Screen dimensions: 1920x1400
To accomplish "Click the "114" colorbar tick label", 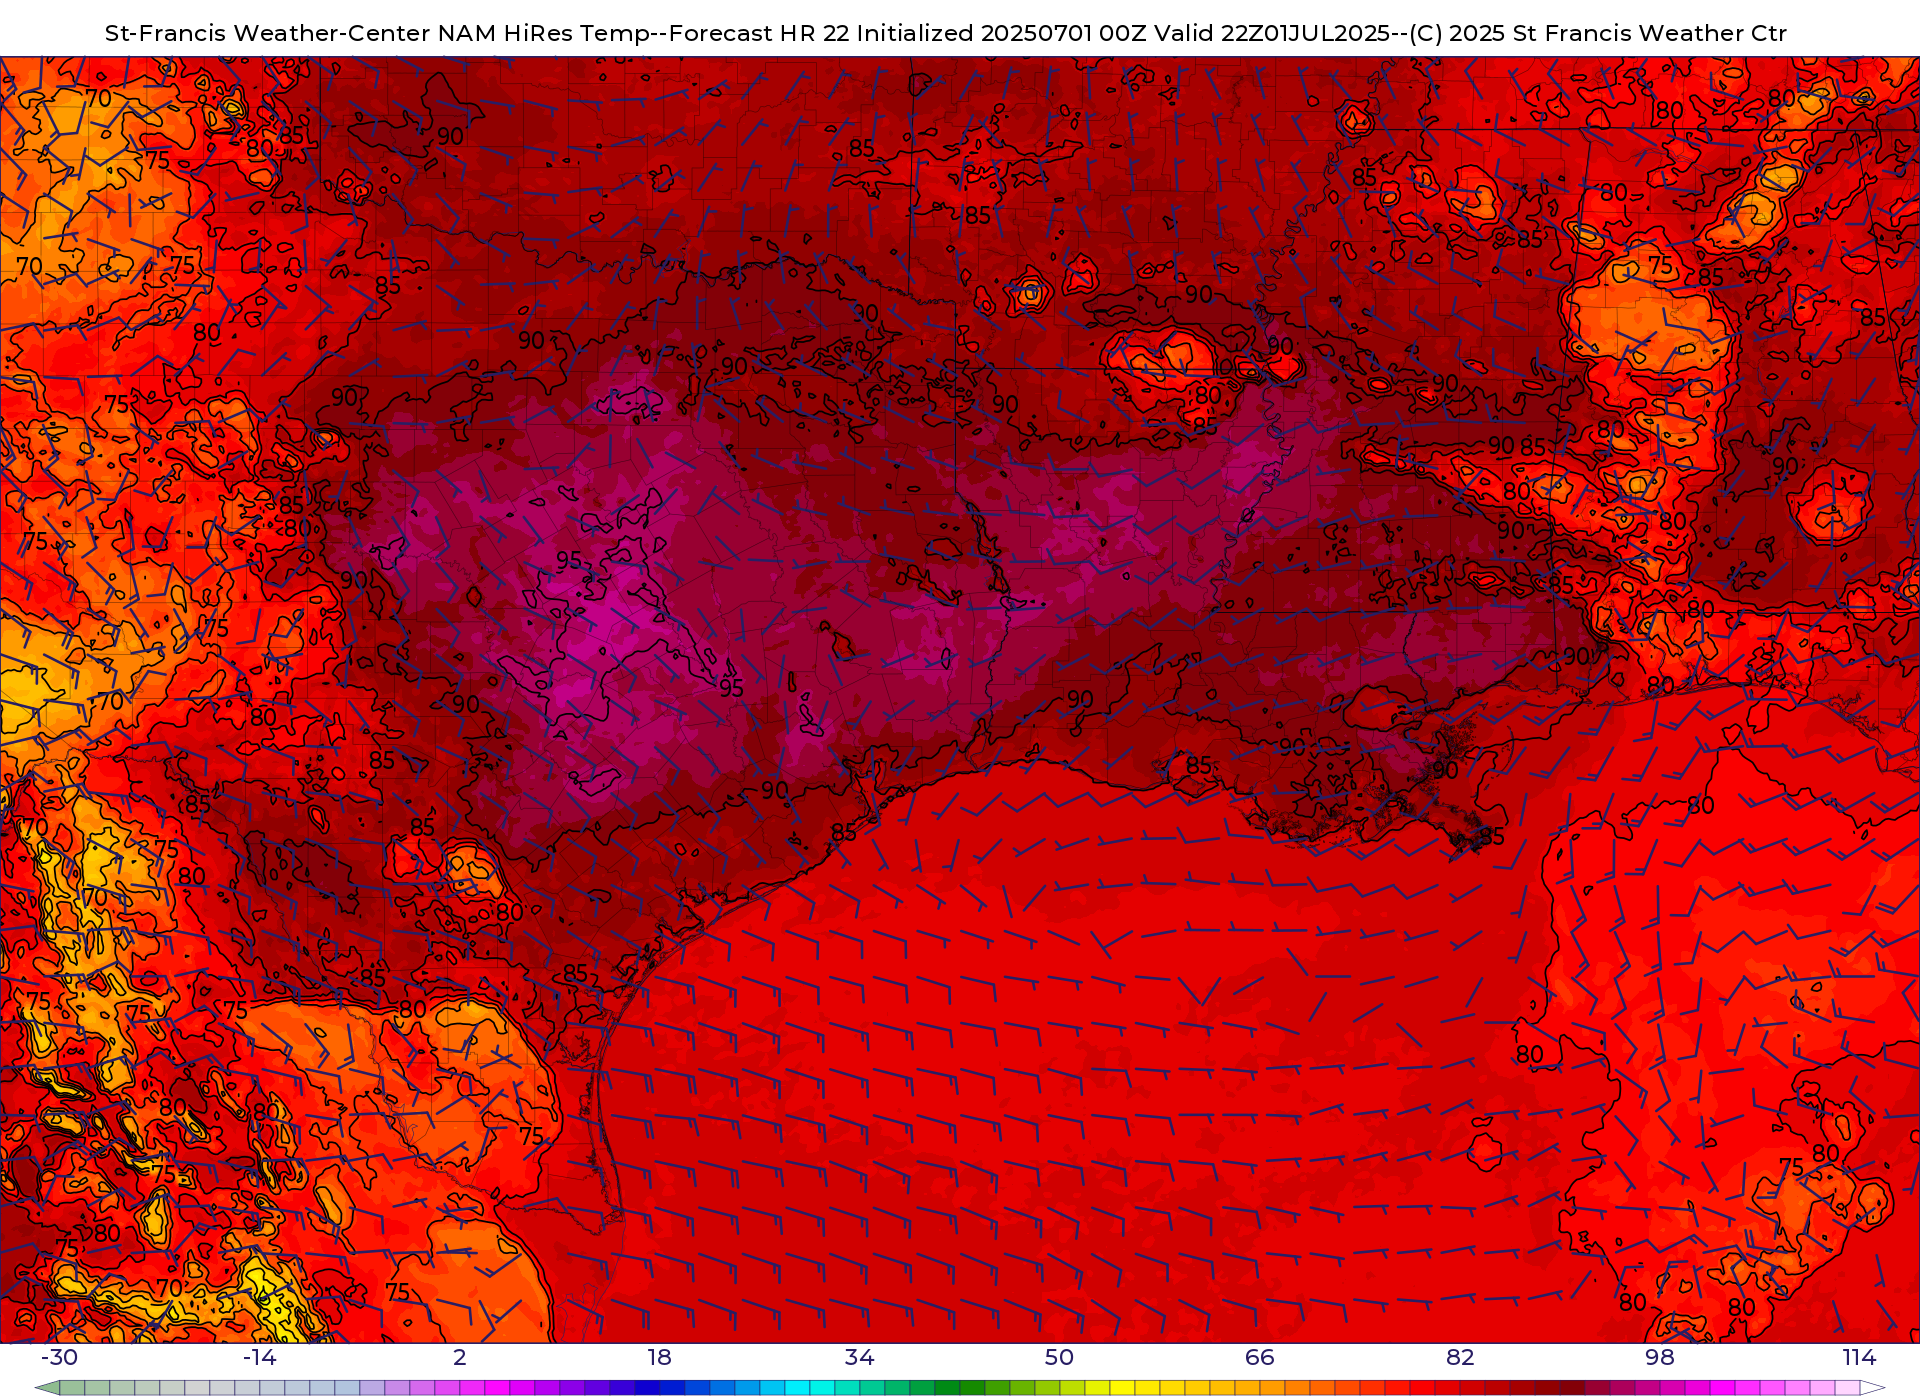I will 1860,1357.
